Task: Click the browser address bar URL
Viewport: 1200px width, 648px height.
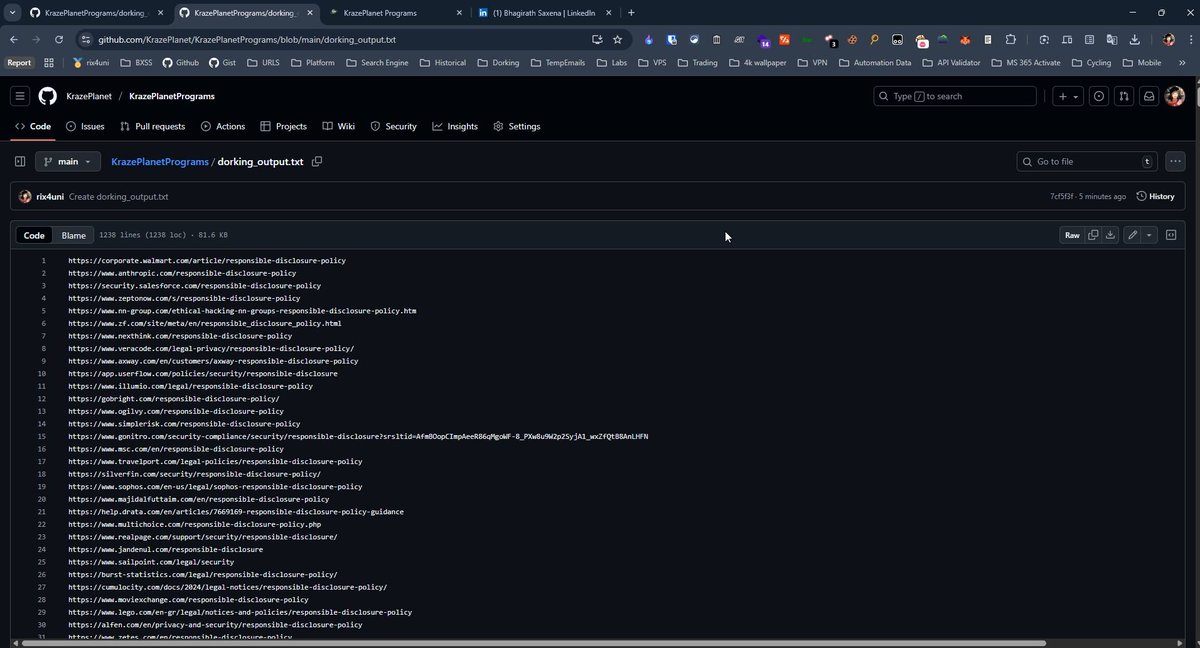Action: point(246,39)
